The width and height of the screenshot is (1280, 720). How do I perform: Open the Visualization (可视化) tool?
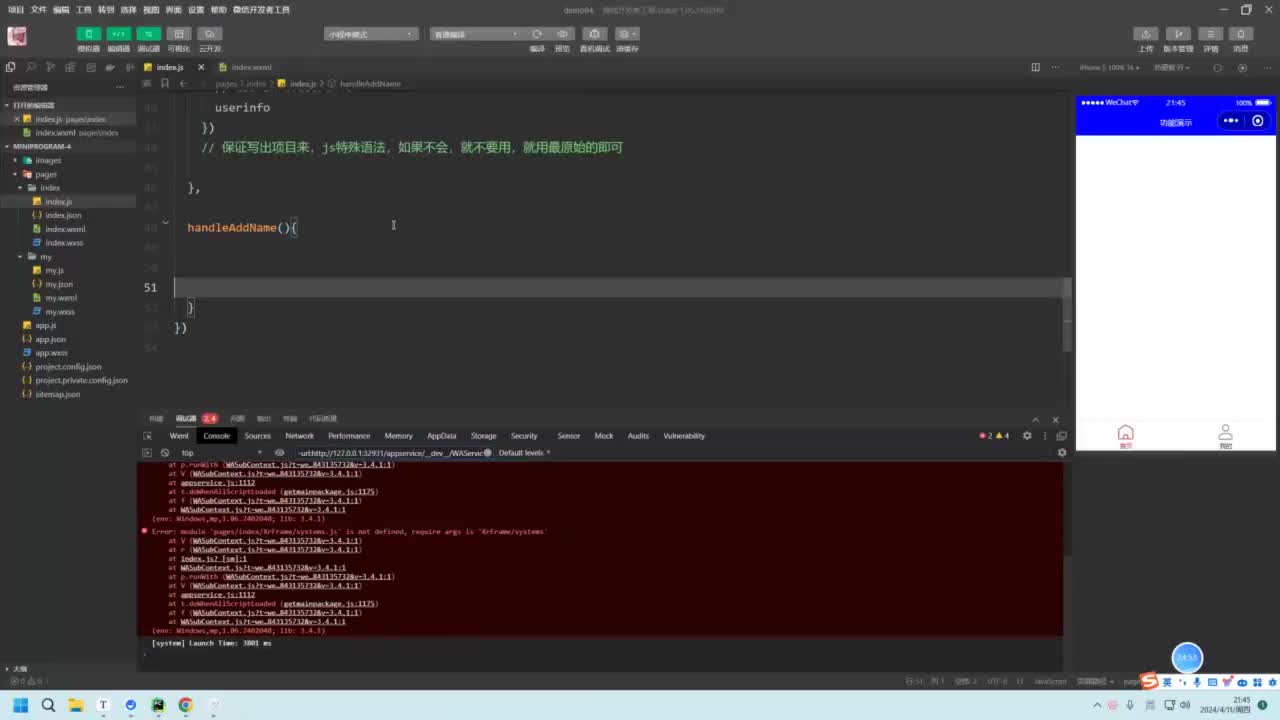point(179,34)
